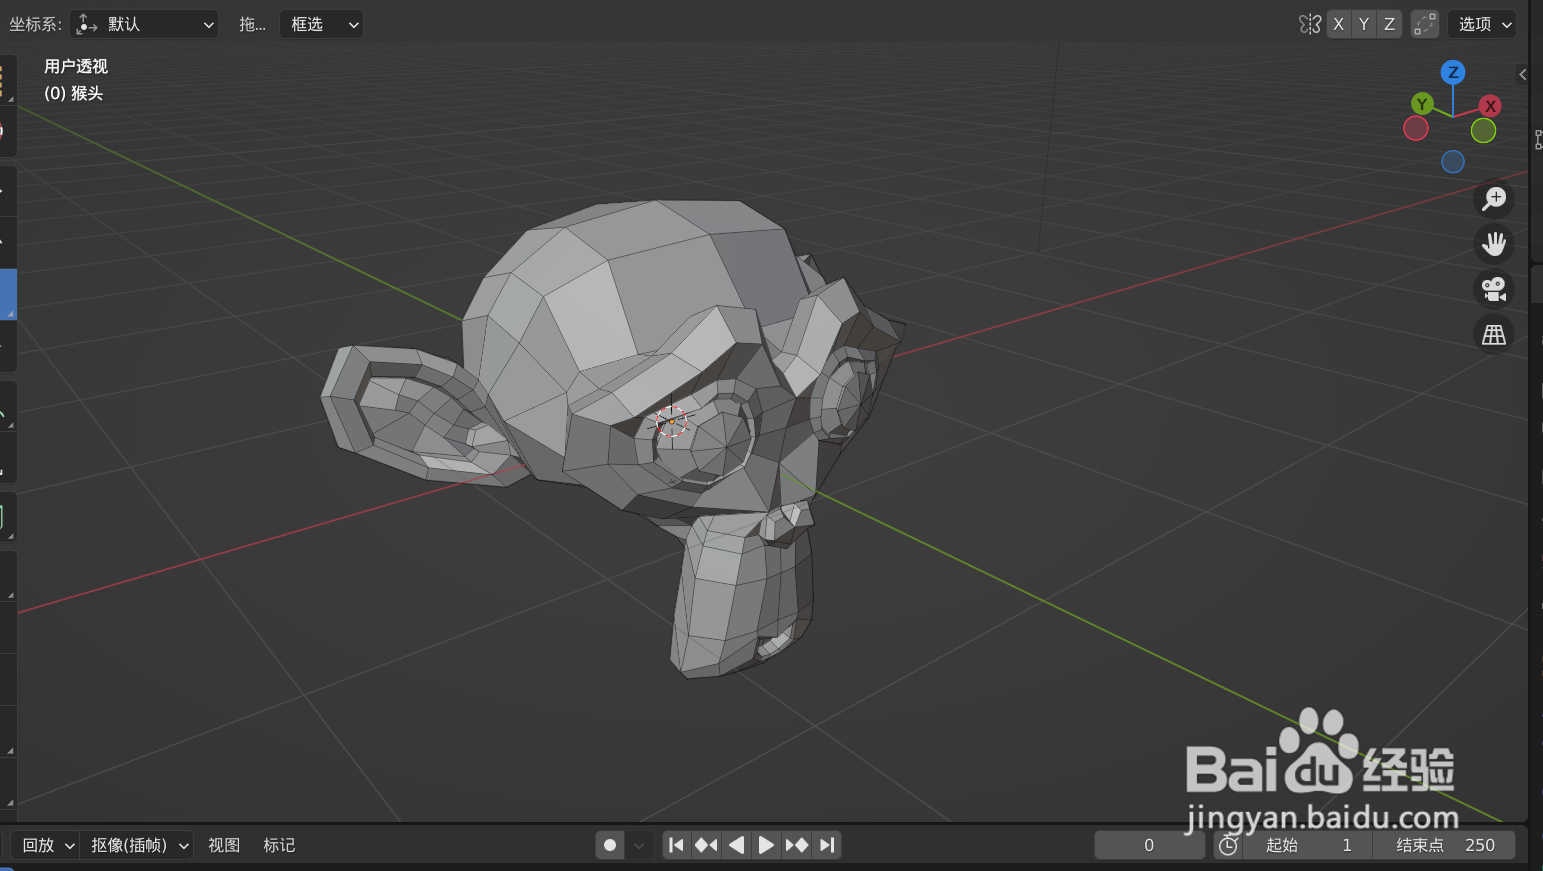Play animation in reverse
The height and width of the screenshot is (871, 1543).
(x=736, y=845)
